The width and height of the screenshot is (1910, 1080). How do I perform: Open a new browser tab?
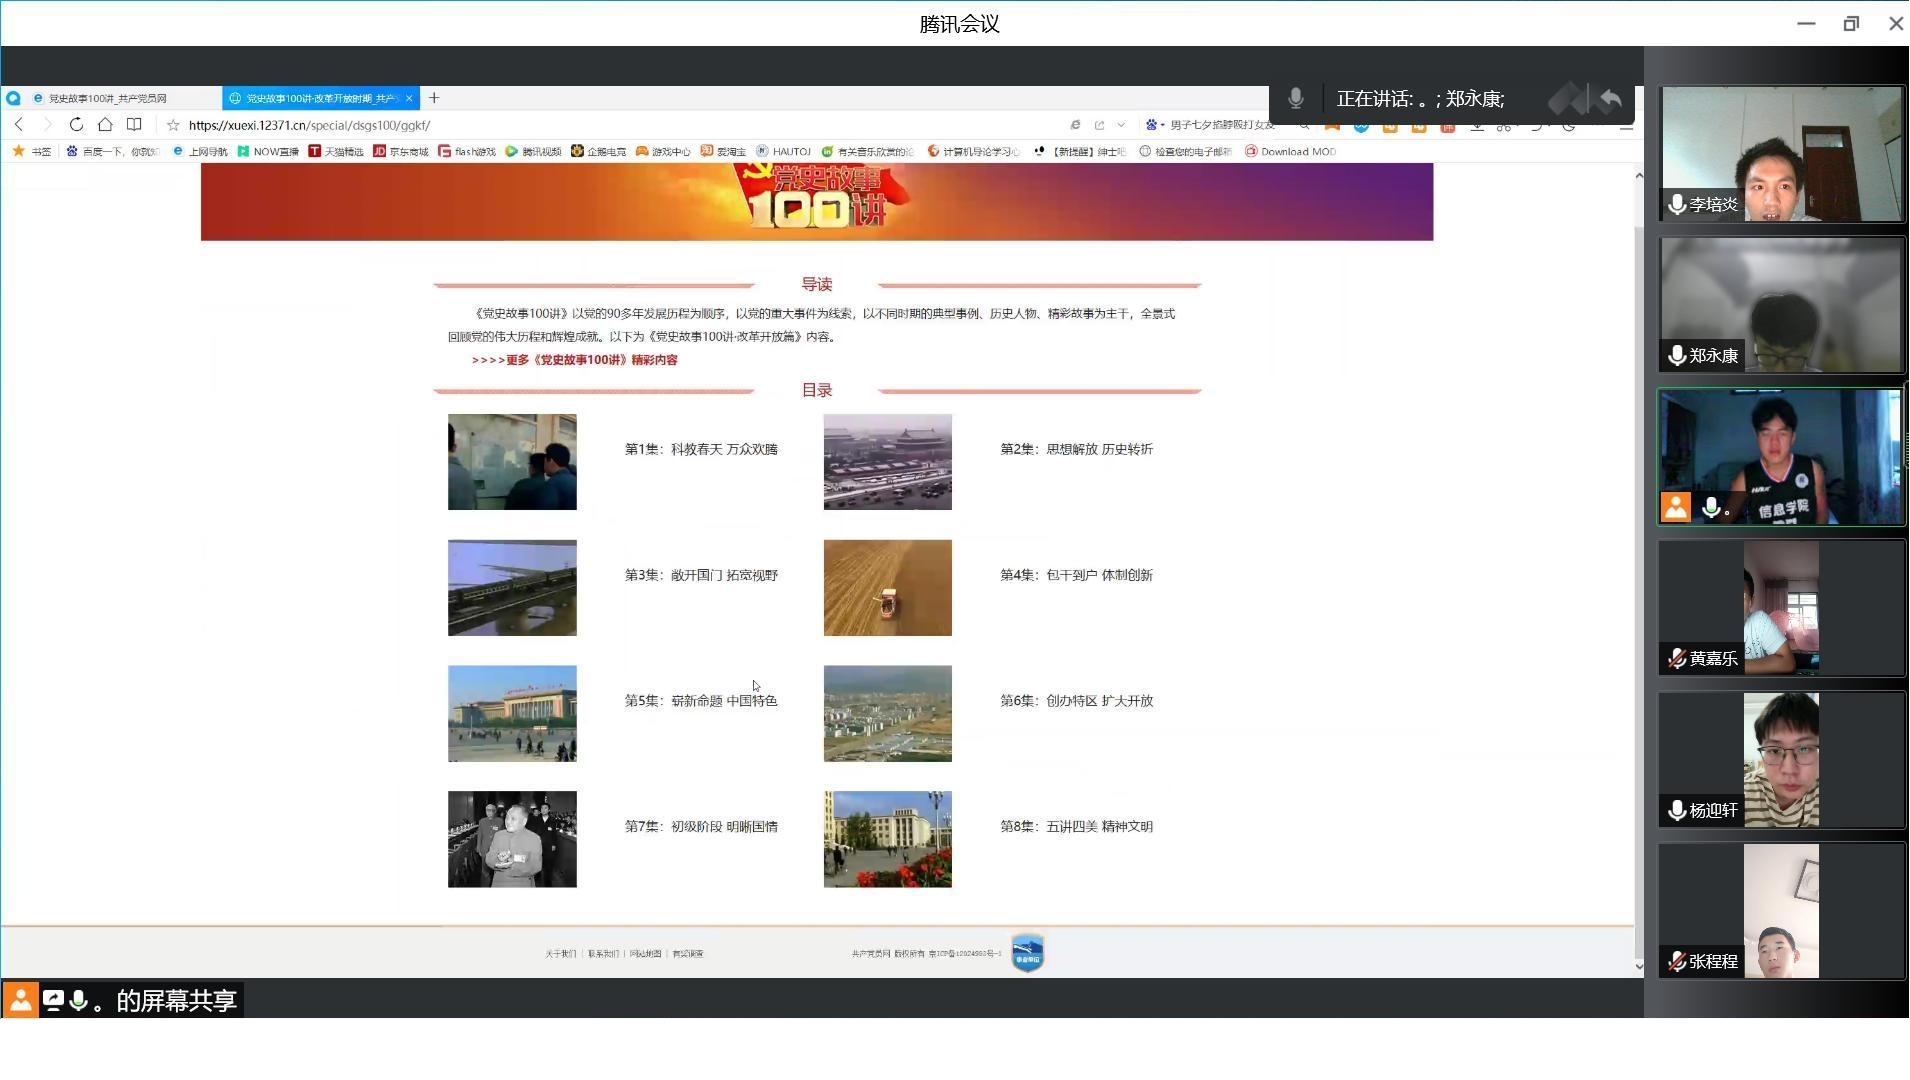click(x=434, y=98)
